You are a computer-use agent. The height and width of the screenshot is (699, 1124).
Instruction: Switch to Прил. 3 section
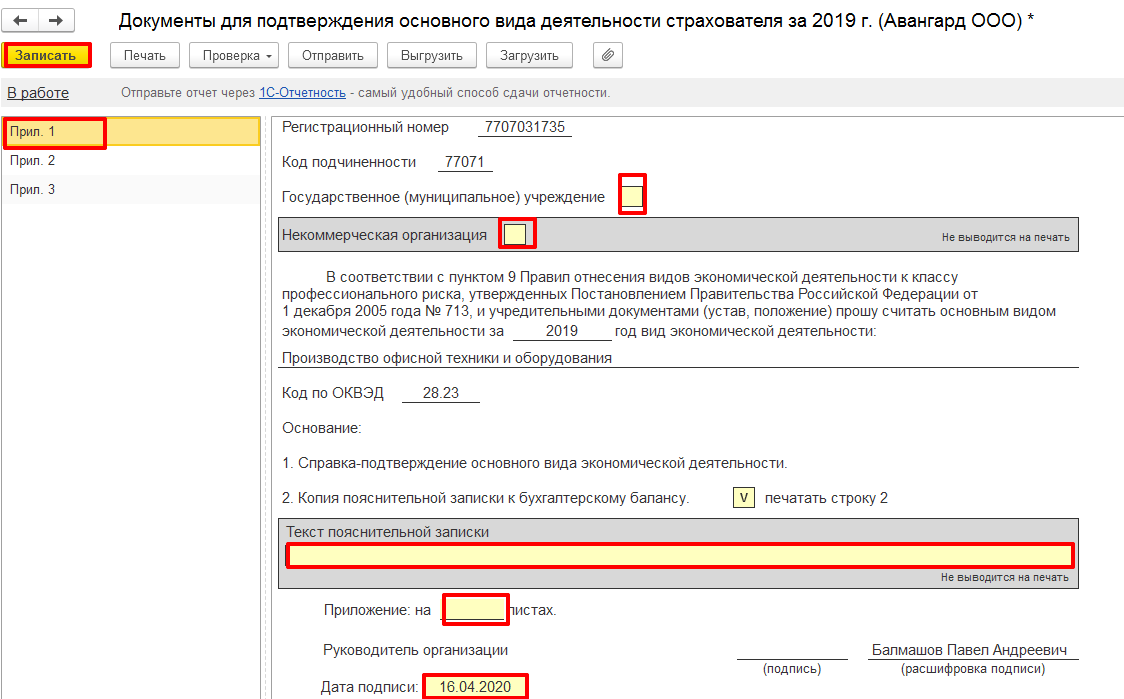pos(33,190)
